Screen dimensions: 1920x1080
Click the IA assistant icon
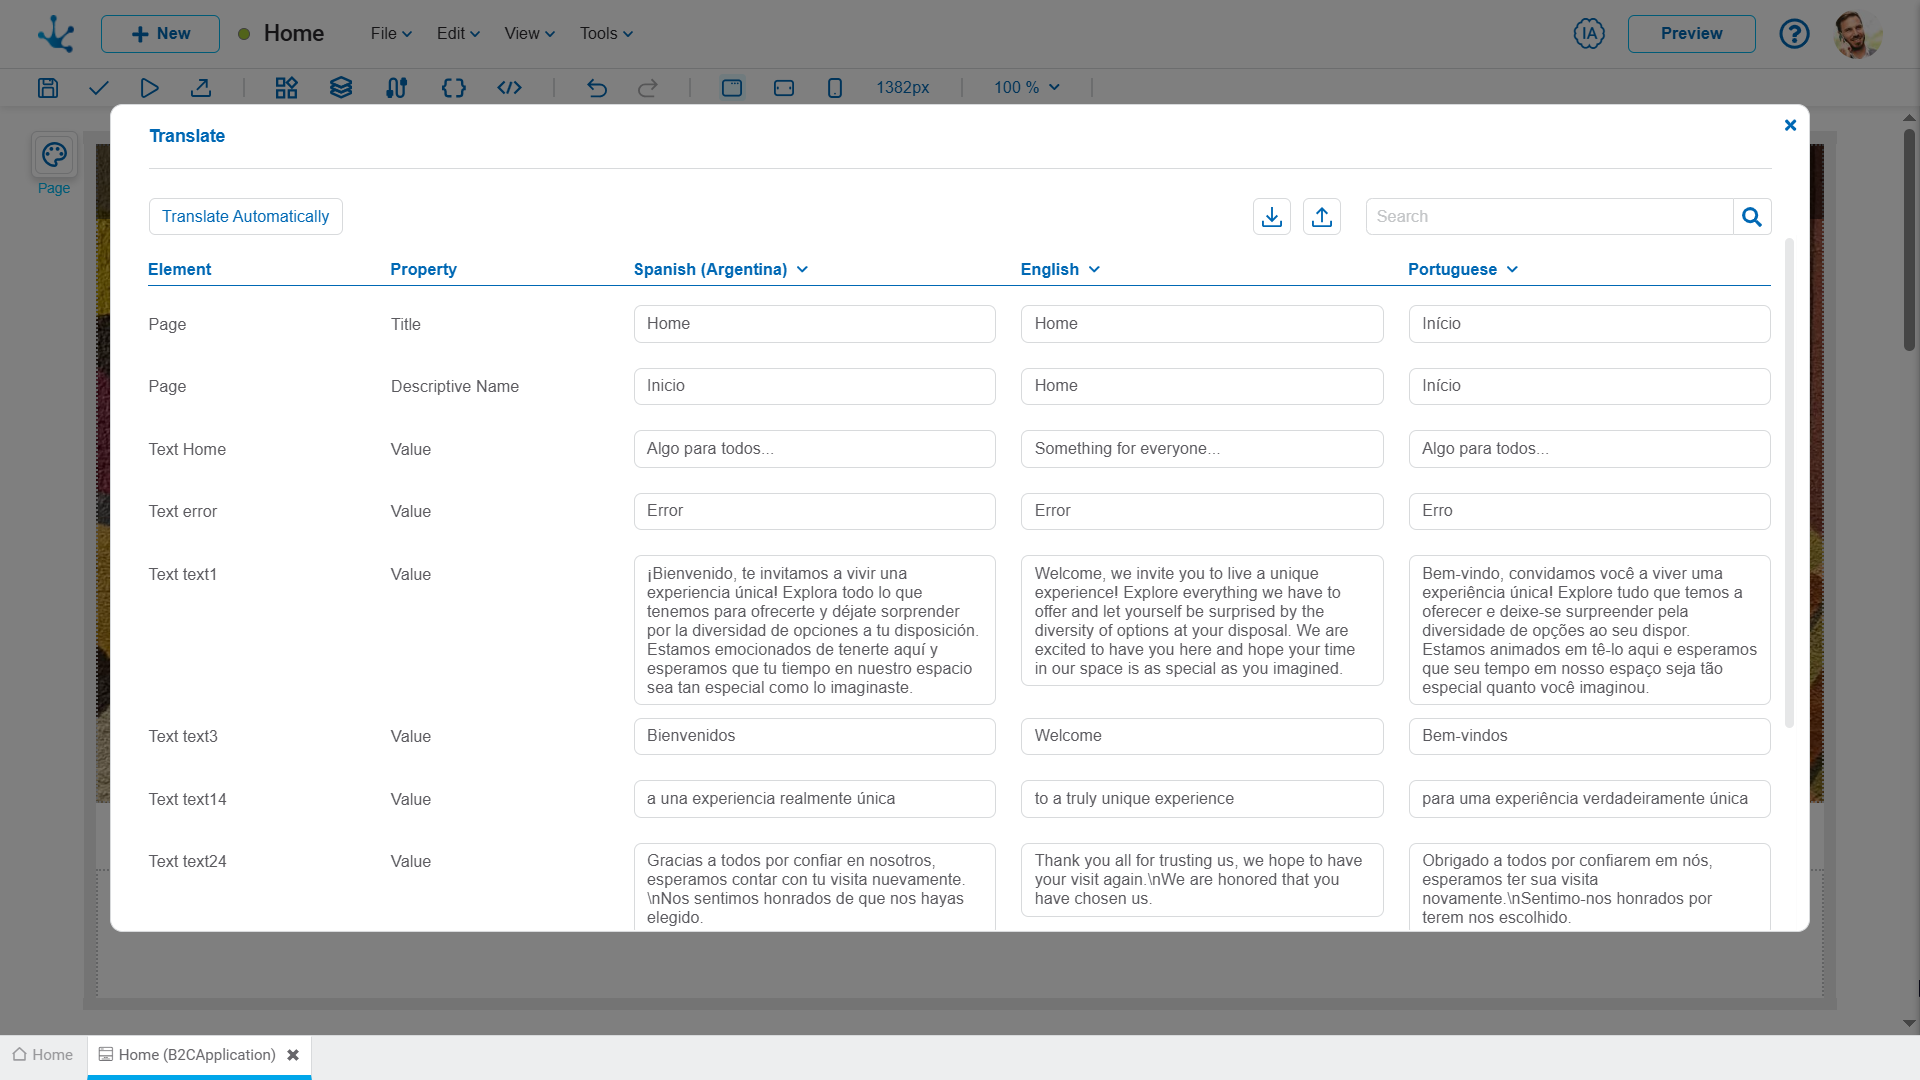1589,34
